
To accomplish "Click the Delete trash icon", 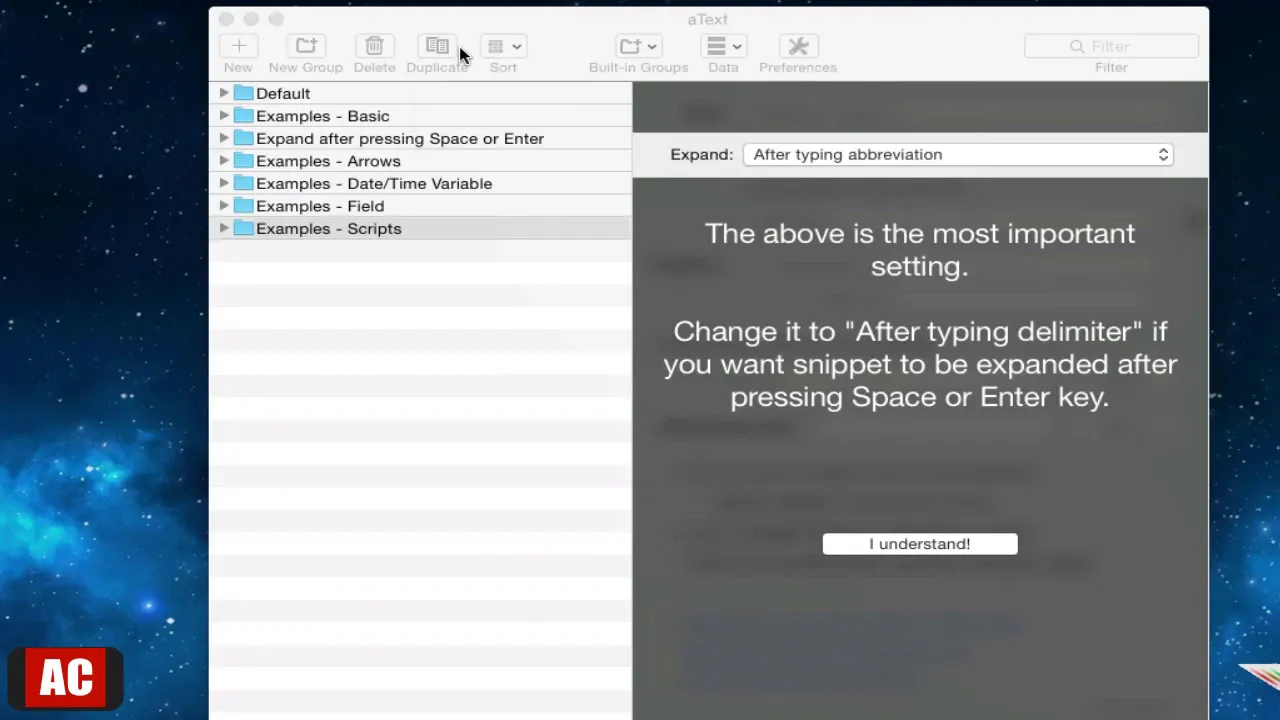I will [x=374, y=46].
